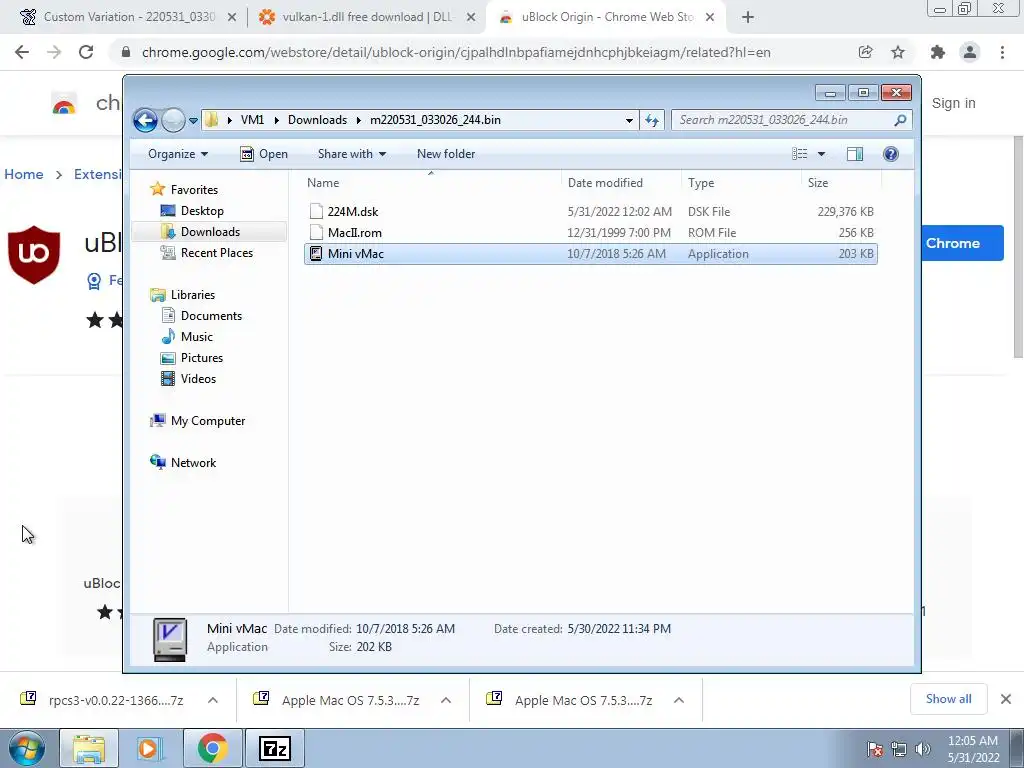The height and width of the screenshot is (768, 1024).
Task: Open the recent locations dropdown arrow
Action: pos(193,121)
